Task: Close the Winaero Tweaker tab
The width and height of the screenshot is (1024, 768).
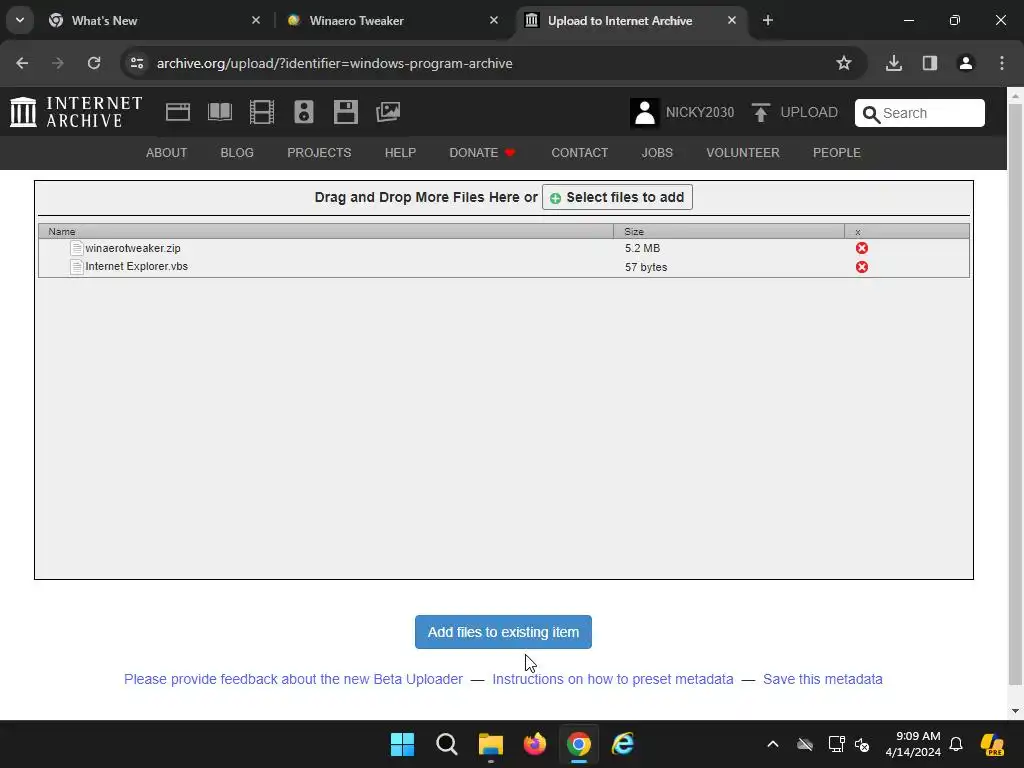Action: [x=494, y=20]
